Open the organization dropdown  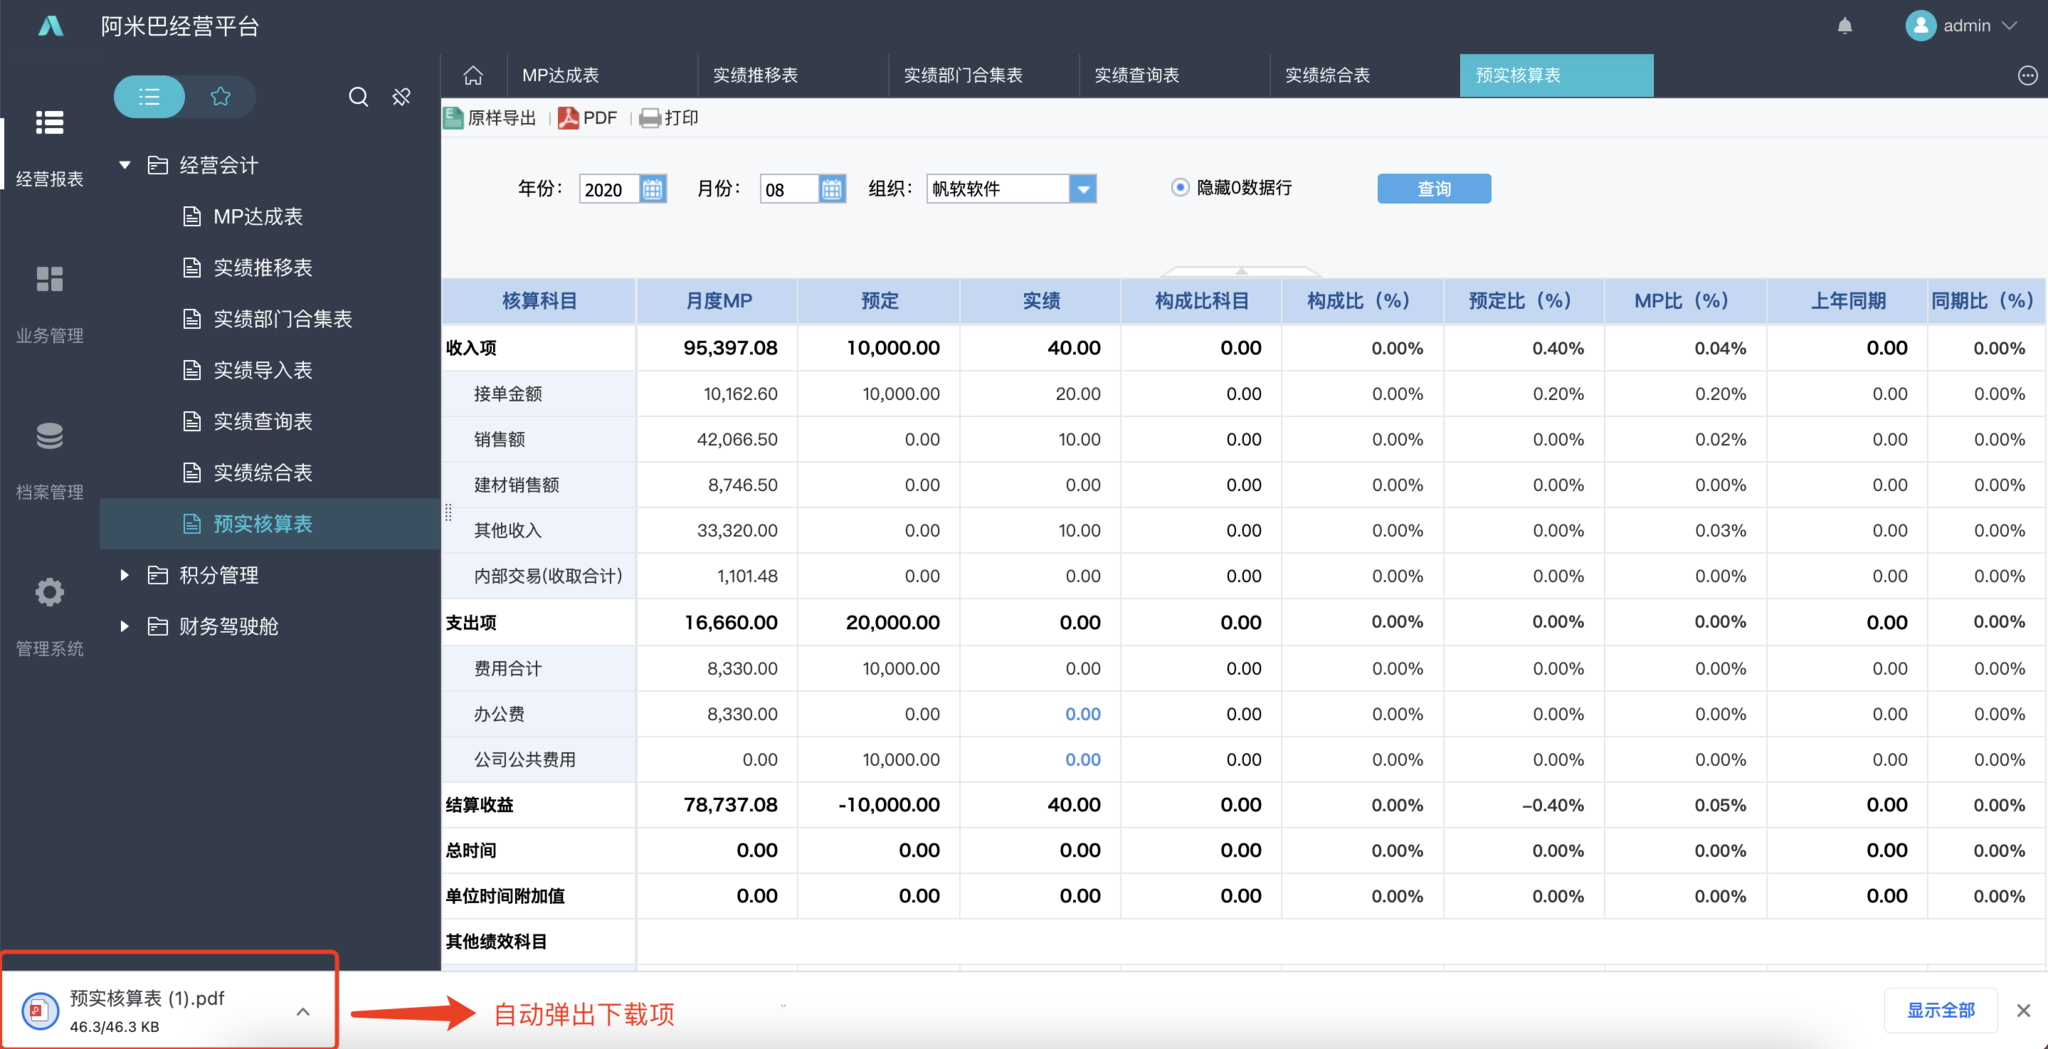pos(1082,189)
